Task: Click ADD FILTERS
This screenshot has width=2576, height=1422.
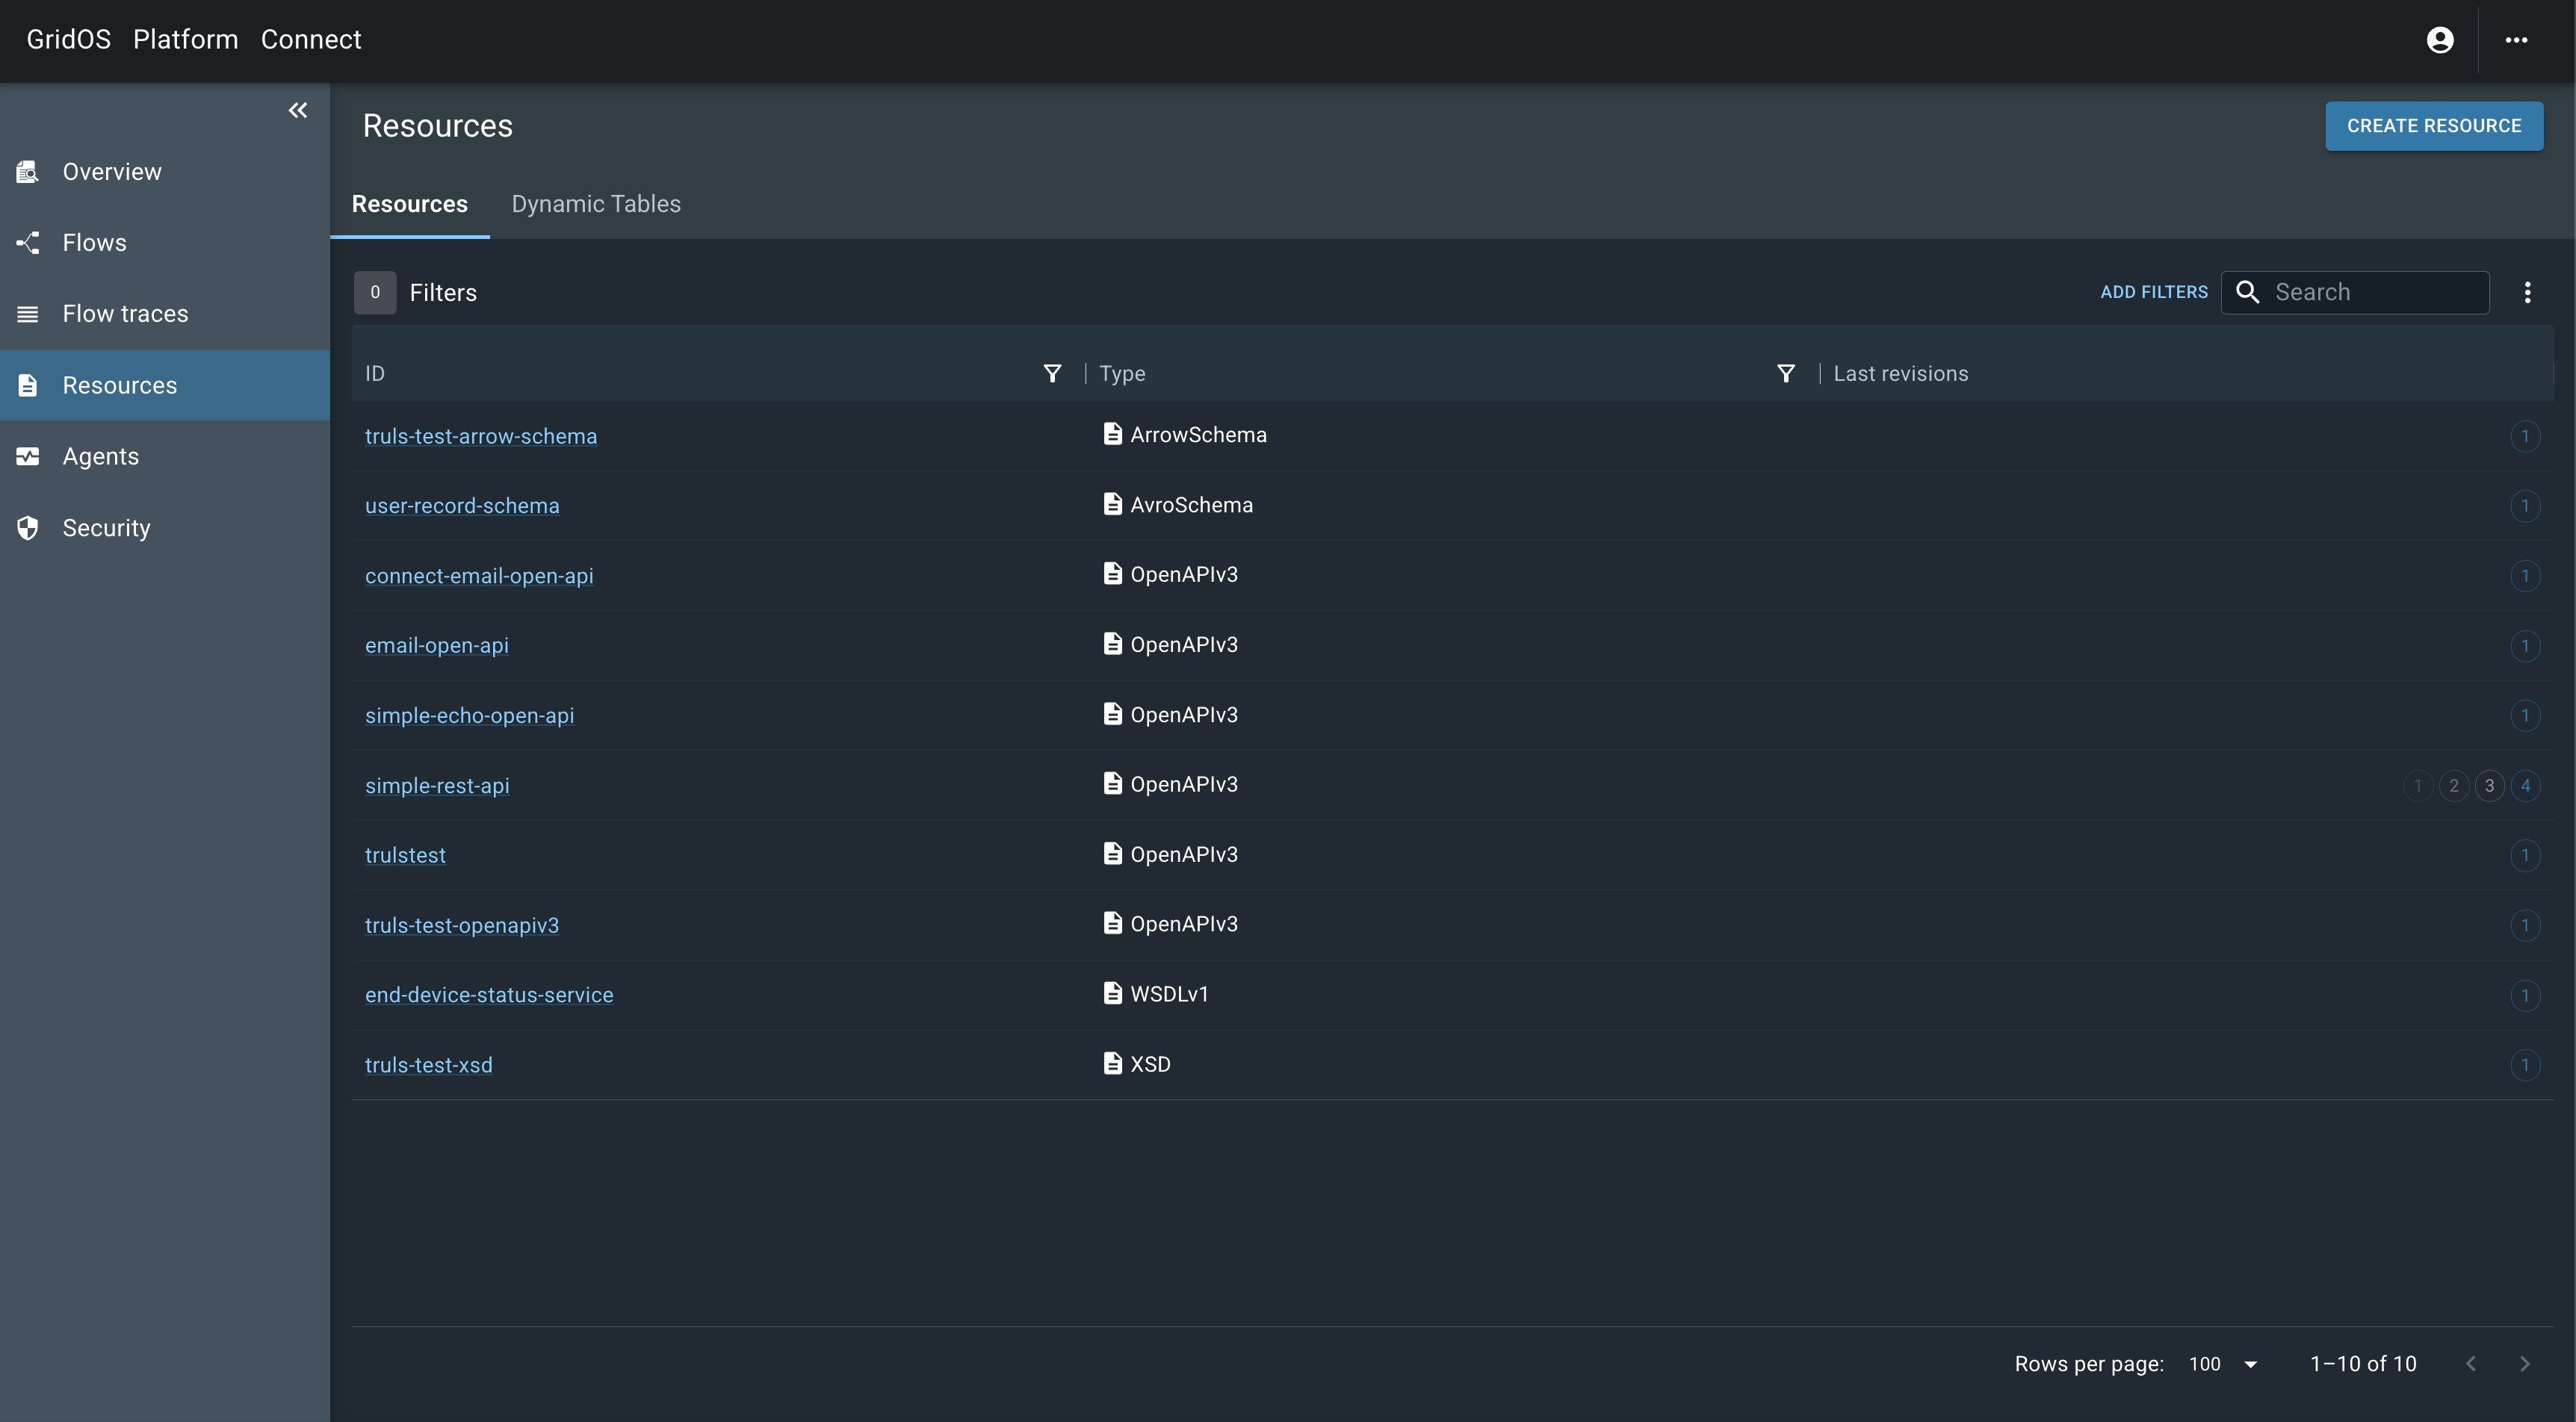Action: tap(2154, 292)
